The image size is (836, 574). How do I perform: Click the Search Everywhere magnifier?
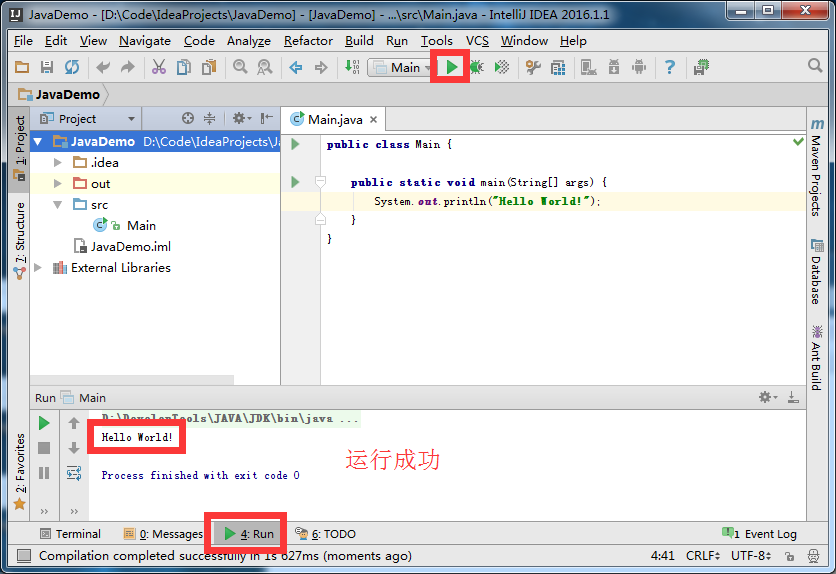tap(815, 66)
